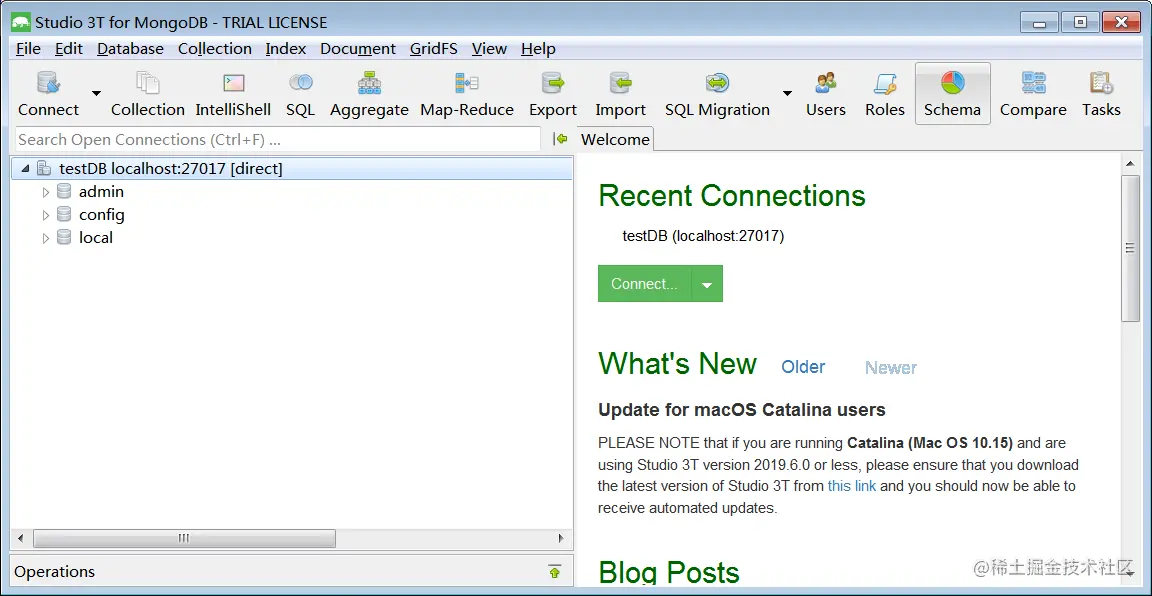
Task: Click the tree scrollbar left arrow
Action: click(x=20, y=539)
